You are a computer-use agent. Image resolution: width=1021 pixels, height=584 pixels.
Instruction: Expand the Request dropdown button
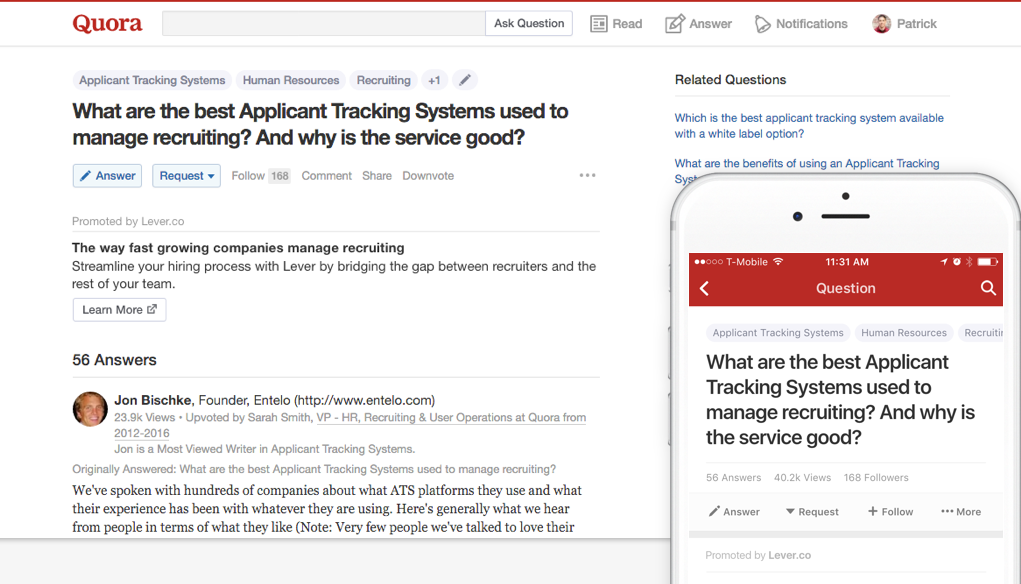tap(187, 176)
